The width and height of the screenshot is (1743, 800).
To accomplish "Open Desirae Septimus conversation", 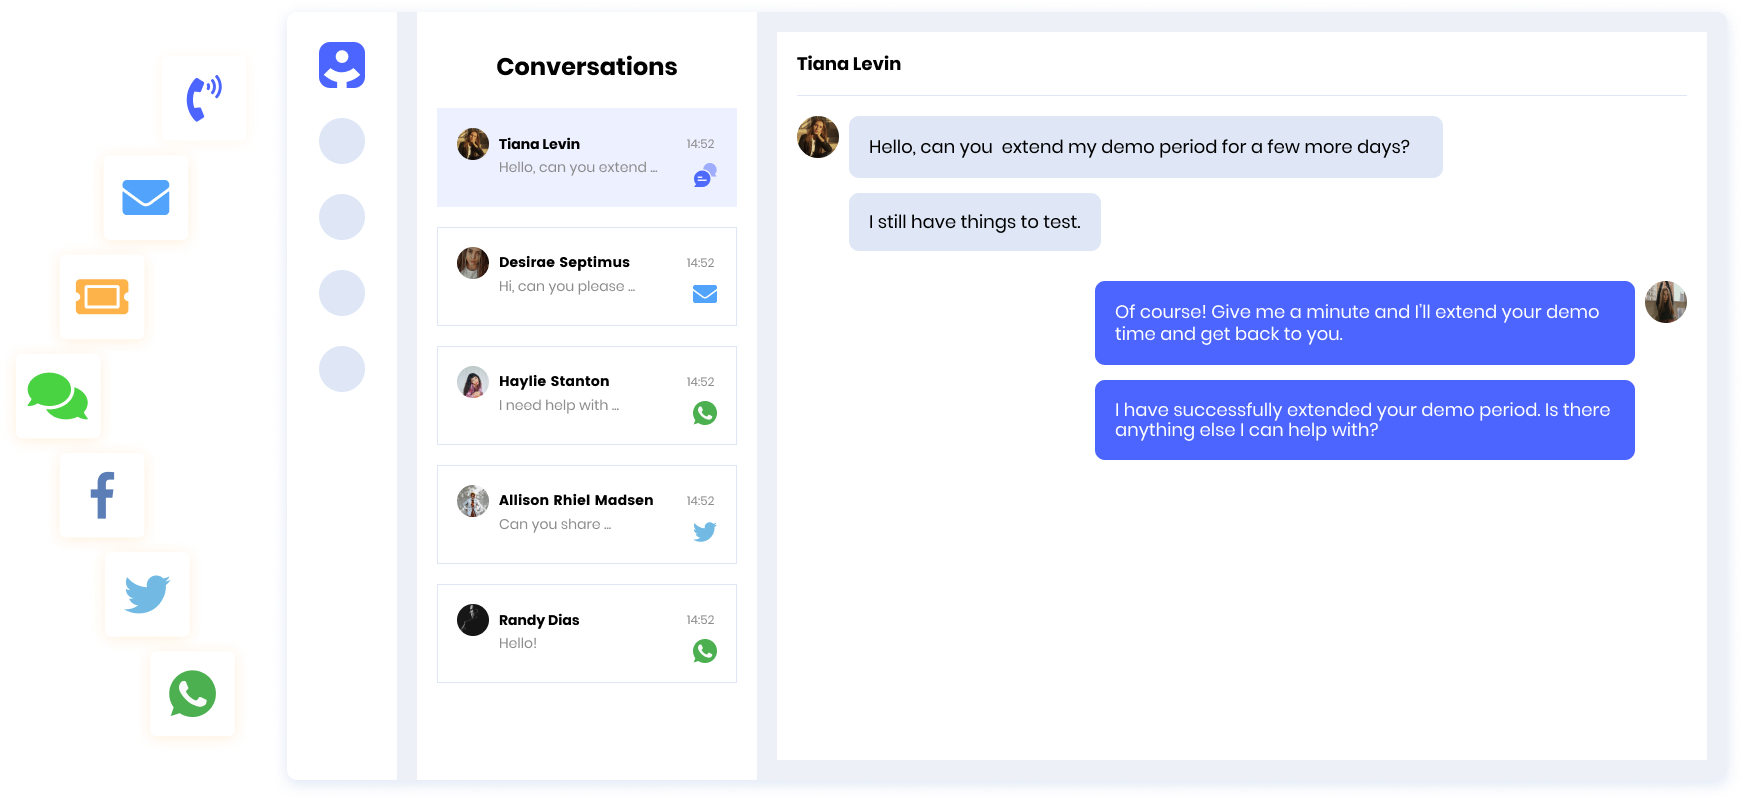I will pyautogui.click(x=586, y=276).
